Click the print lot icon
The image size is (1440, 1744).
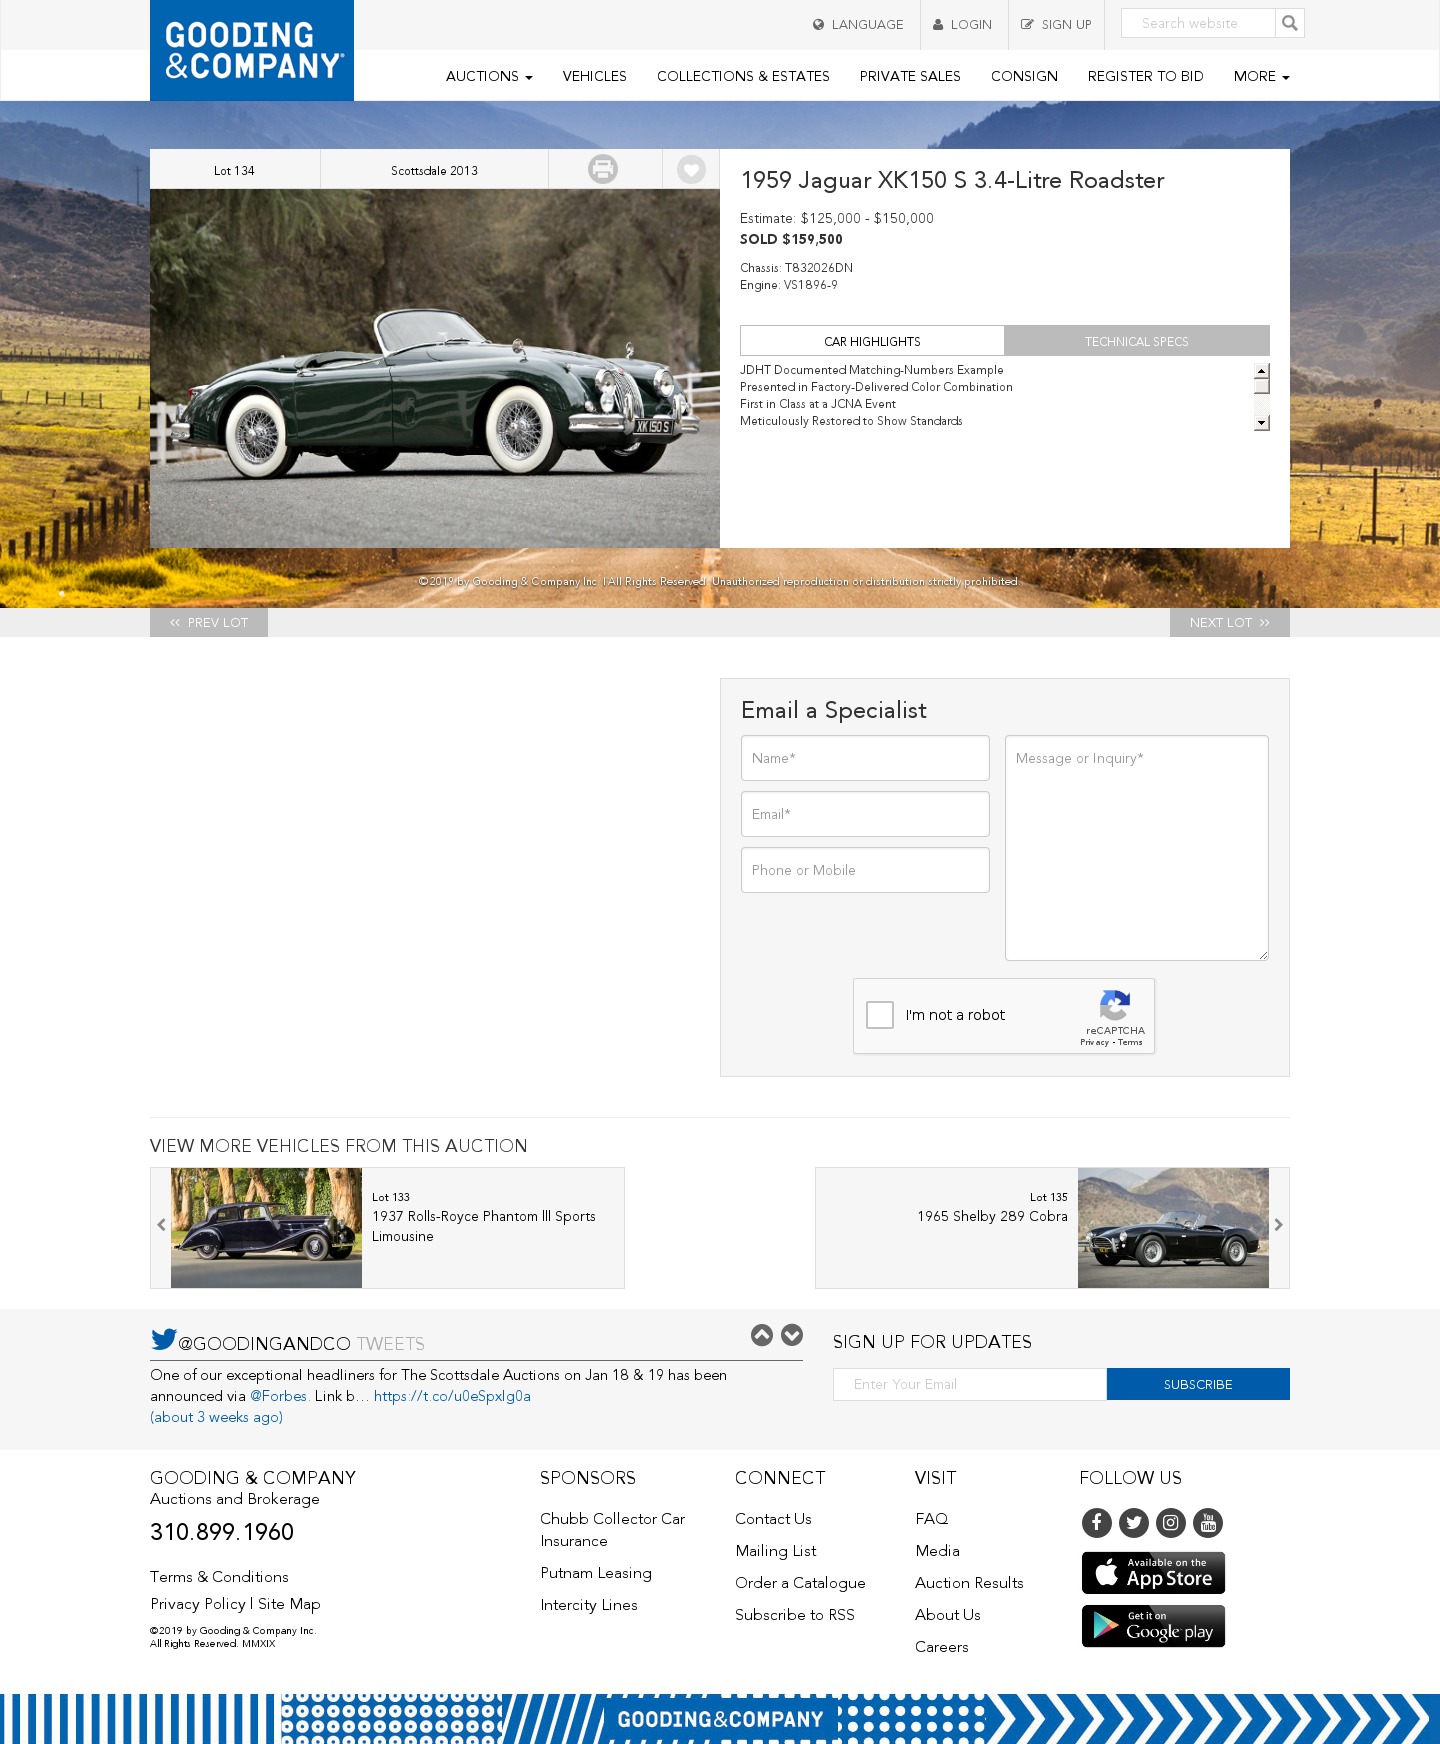coord(603,169)
